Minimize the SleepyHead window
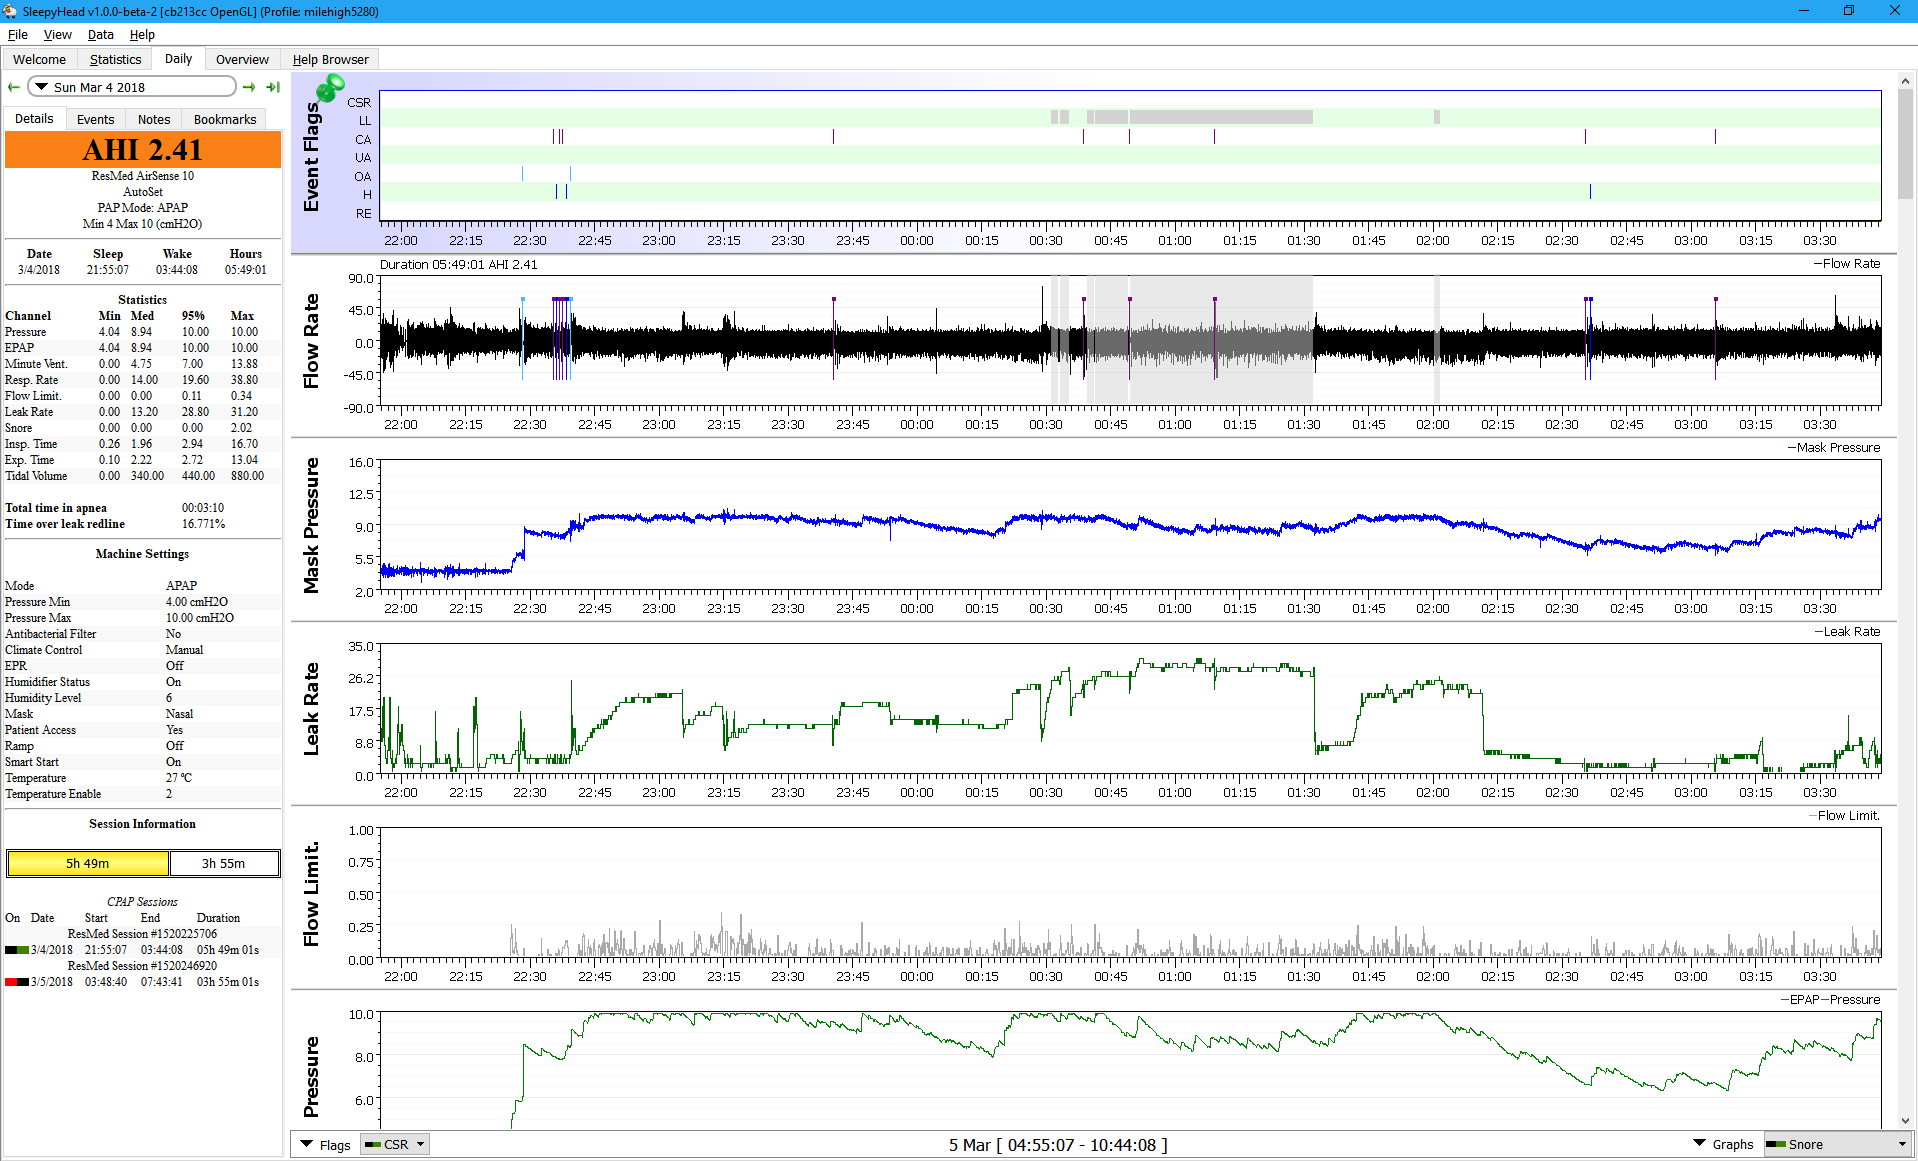Image resolution: width=1918 pixels, height=1161 pixels. coord(1804,11)
